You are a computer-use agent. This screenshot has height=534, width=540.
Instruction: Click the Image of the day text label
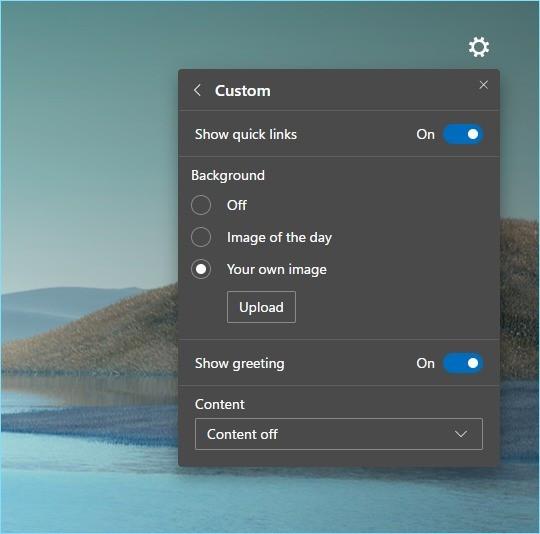[x=279, y=238]
